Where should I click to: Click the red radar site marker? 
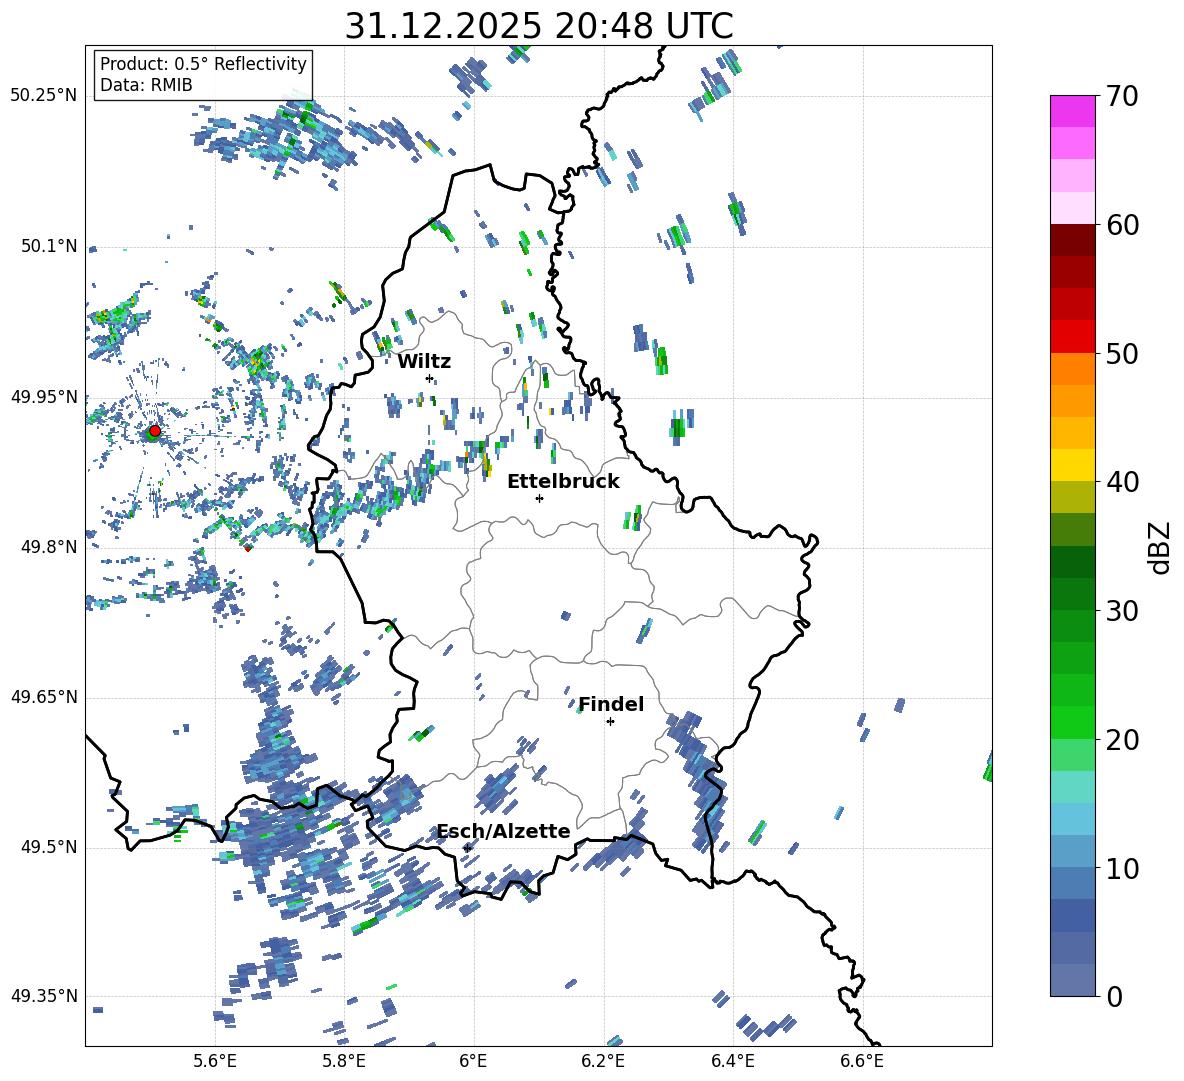click(155, 430)
